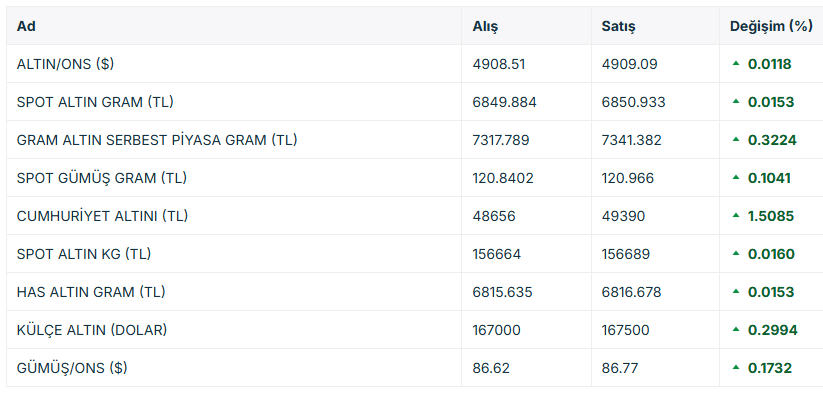Click up arrow beside 0.1041

coord(736,177)
